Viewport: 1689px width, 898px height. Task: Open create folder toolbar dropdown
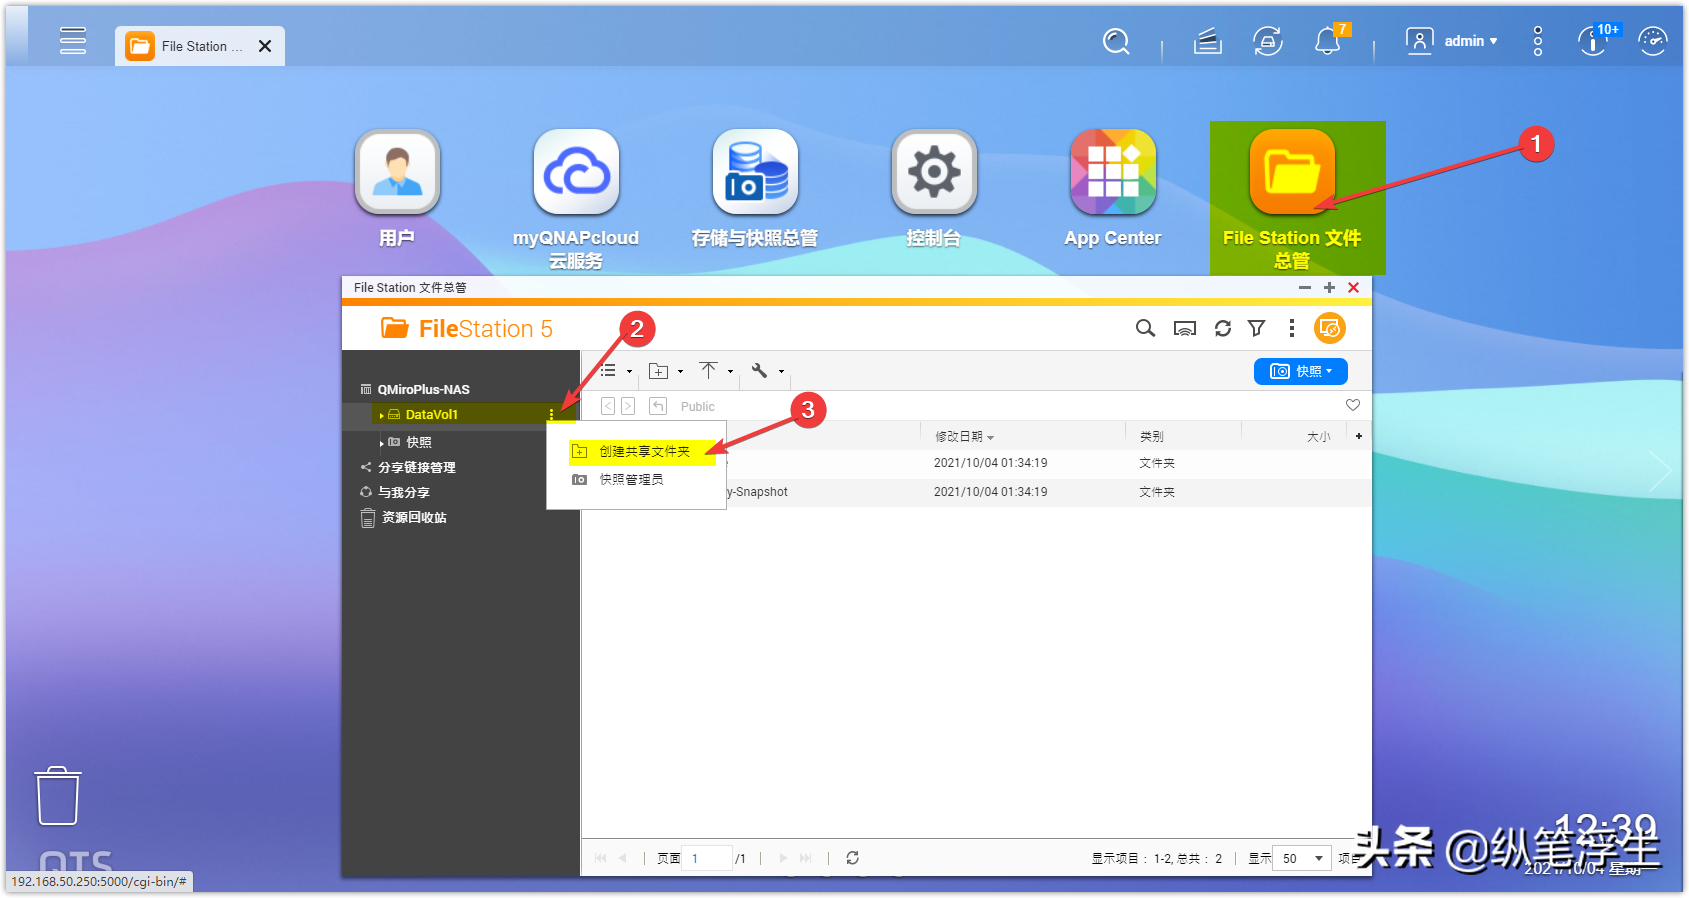tap(666, 371)
